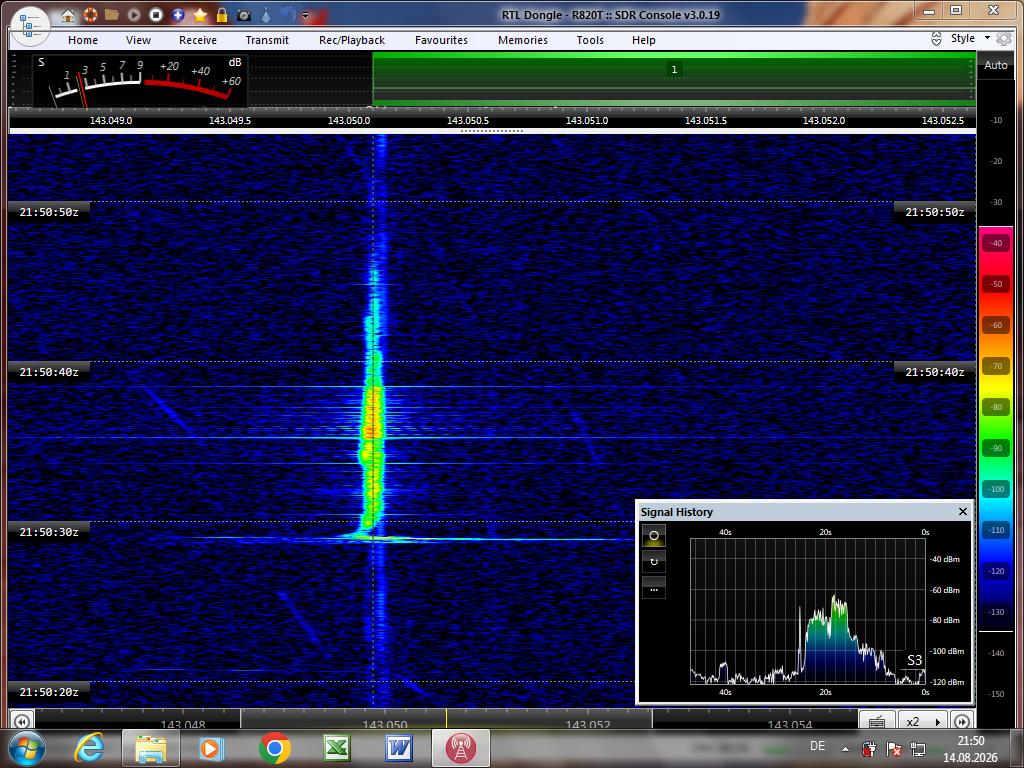Click the -110 marker on colour scale
Image resolution: width=1024 pixels, height=768 pixels.
[x=996, y=530]
